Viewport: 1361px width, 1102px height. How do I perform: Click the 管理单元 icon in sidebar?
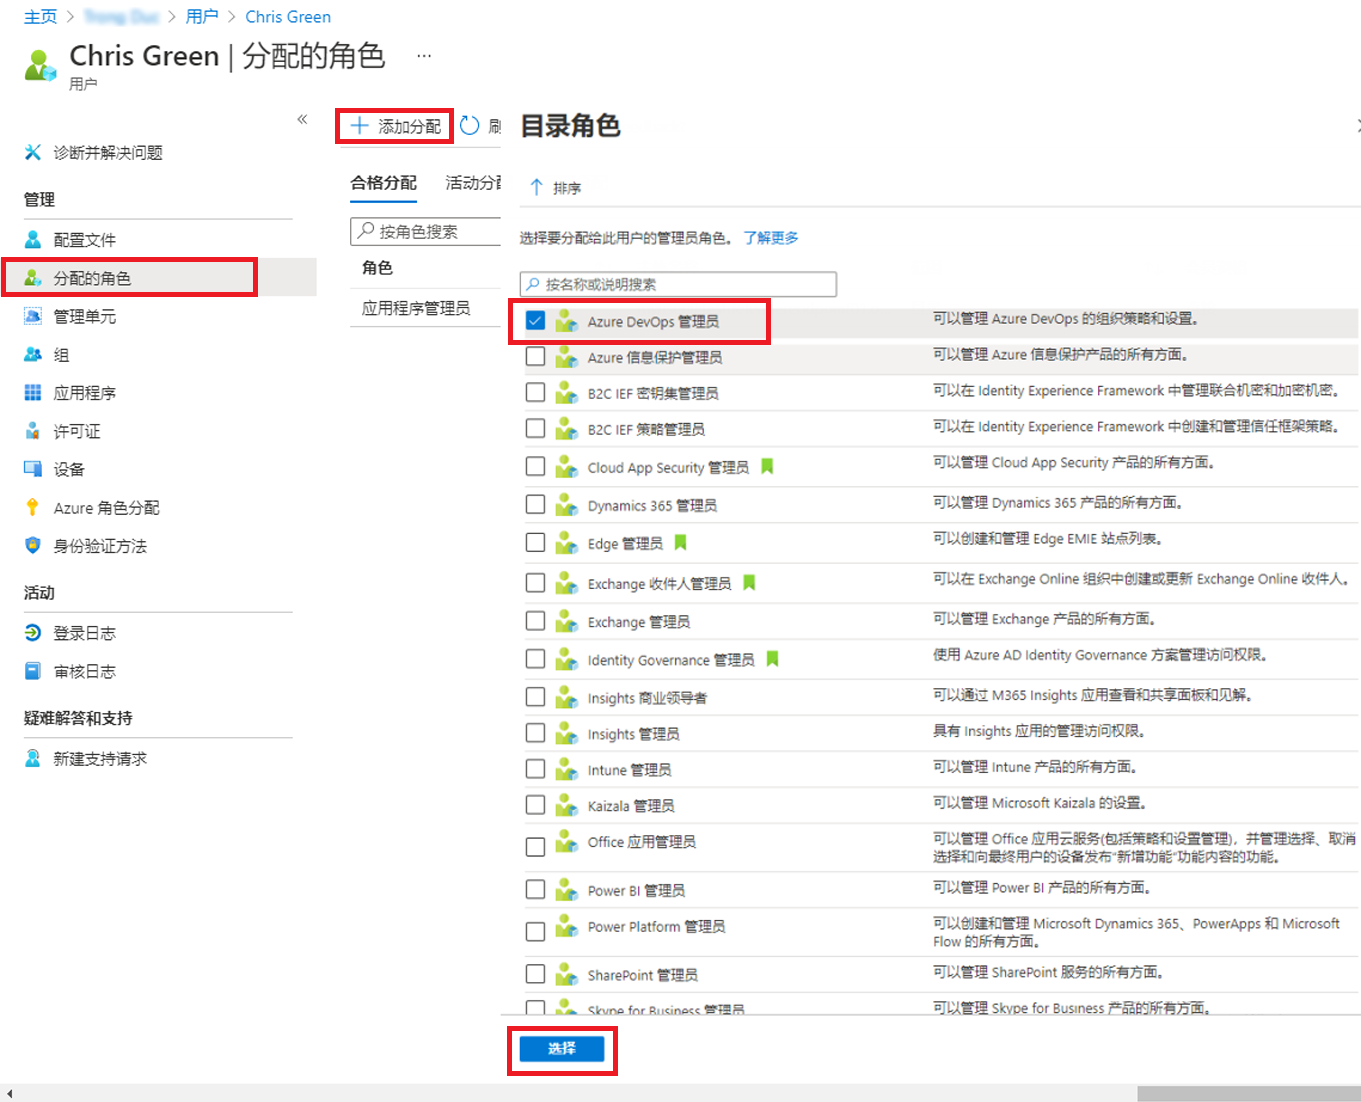tap(33, 316)
